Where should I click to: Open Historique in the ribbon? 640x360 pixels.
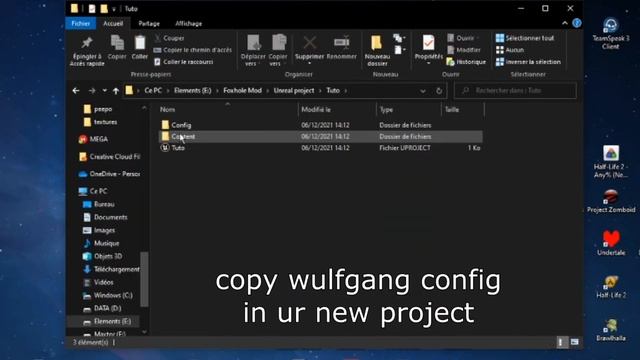tap(467, 62)
